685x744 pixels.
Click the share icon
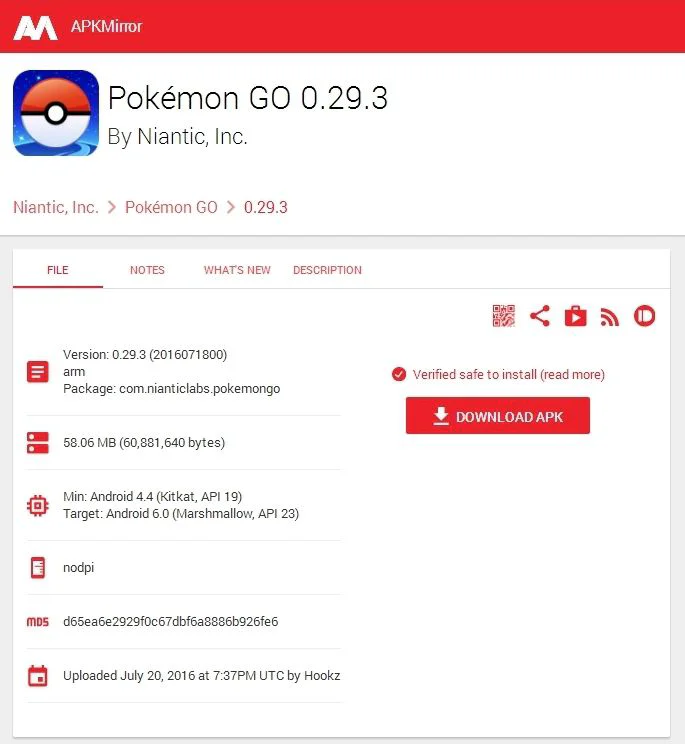click(x=539, y=316)
